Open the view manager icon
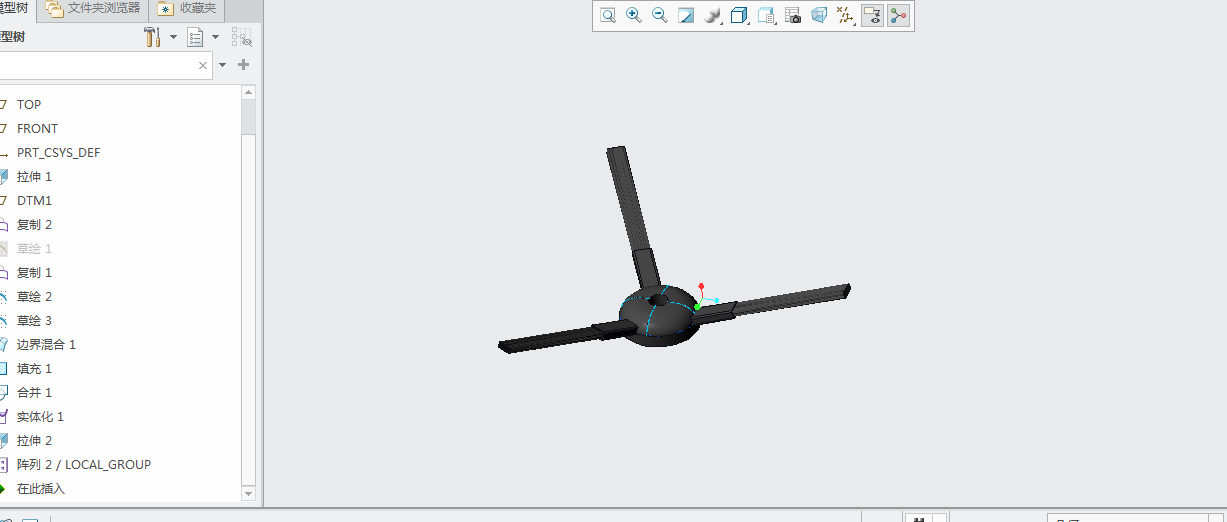This screenshot has width=1227, height=522. coord(767,15)
